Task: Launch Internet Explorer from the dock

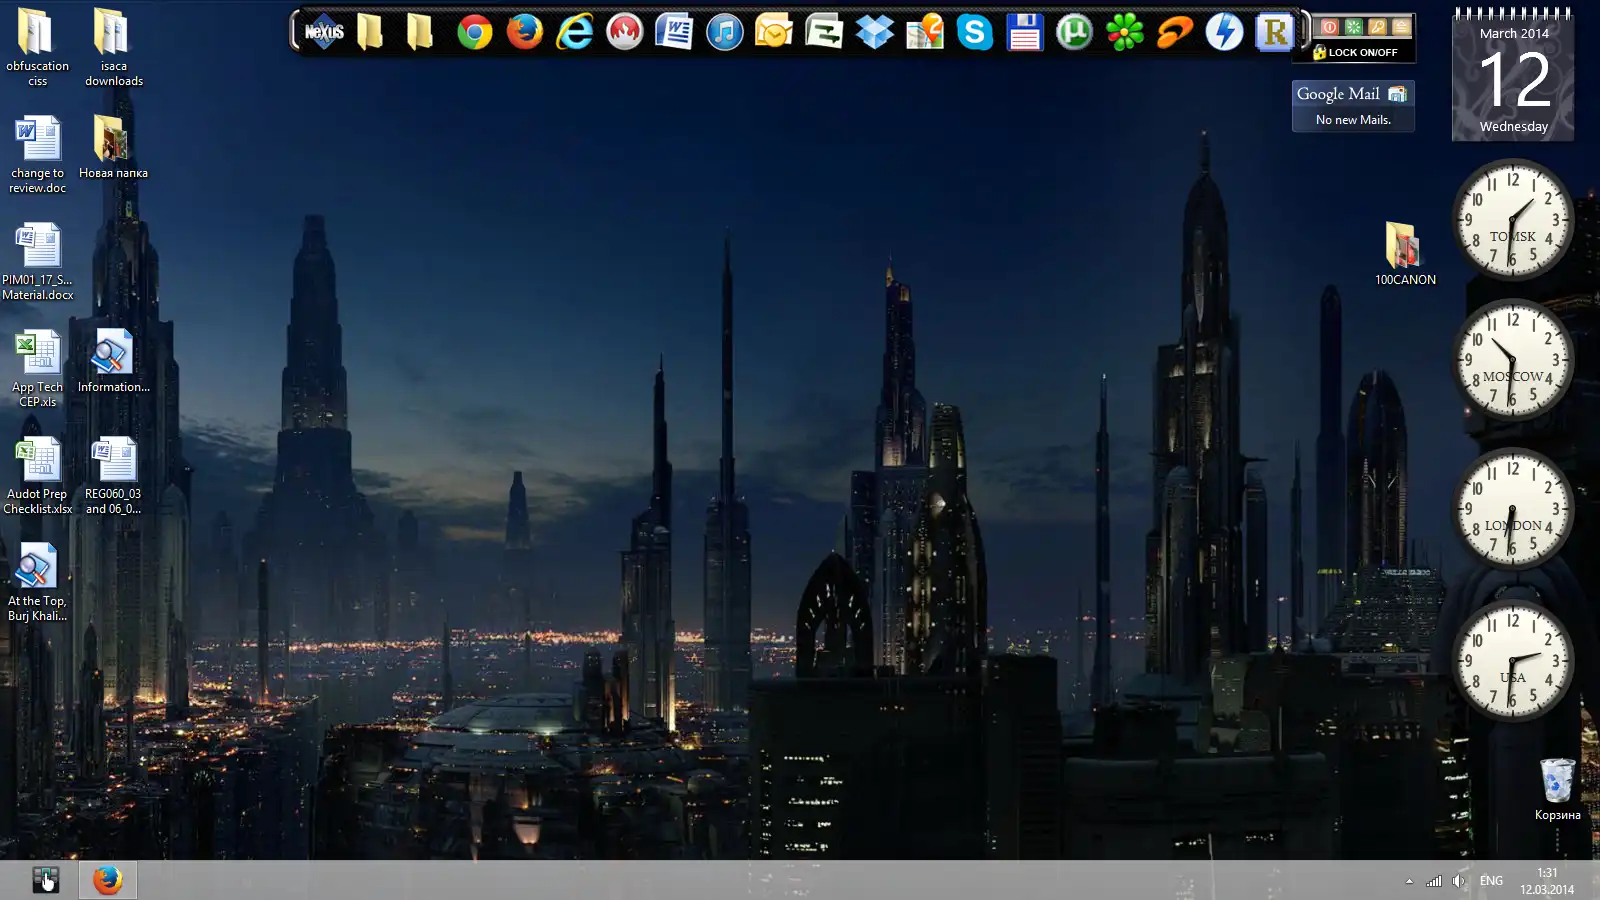Action: tap(575, 32)
